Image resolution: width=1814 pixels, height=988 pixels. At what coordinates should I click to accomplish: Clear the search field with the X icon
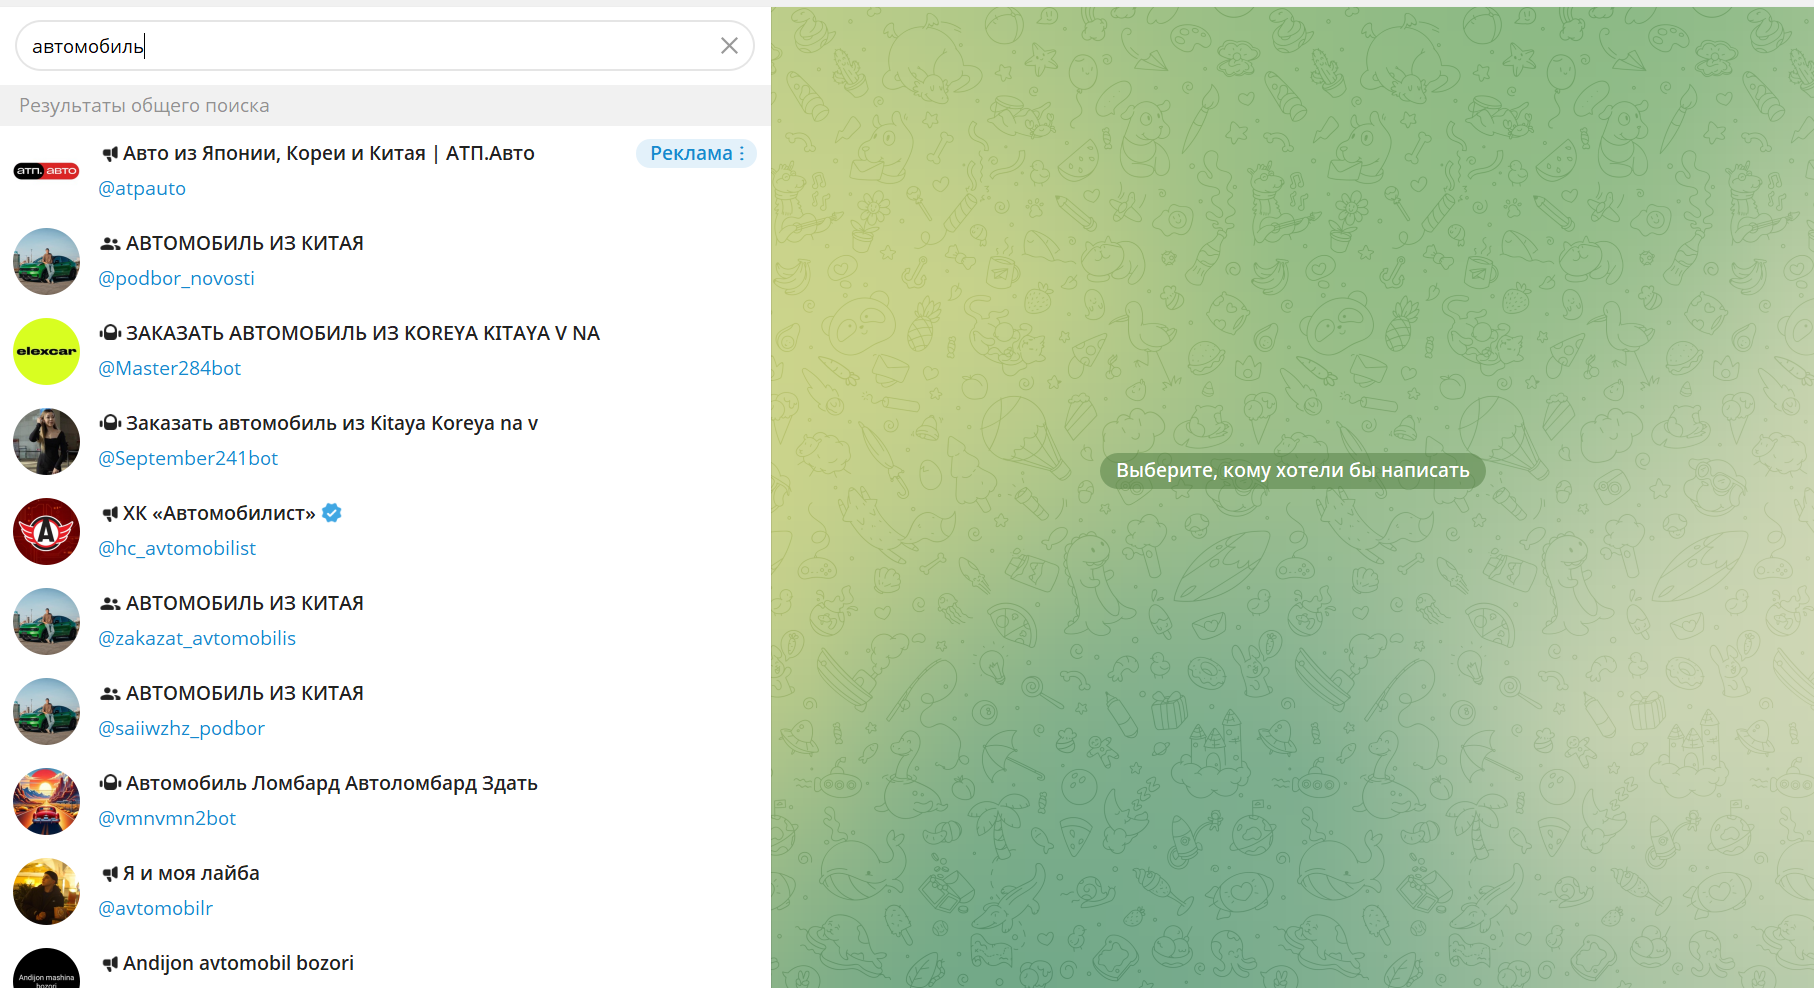[x=729, y=46]
